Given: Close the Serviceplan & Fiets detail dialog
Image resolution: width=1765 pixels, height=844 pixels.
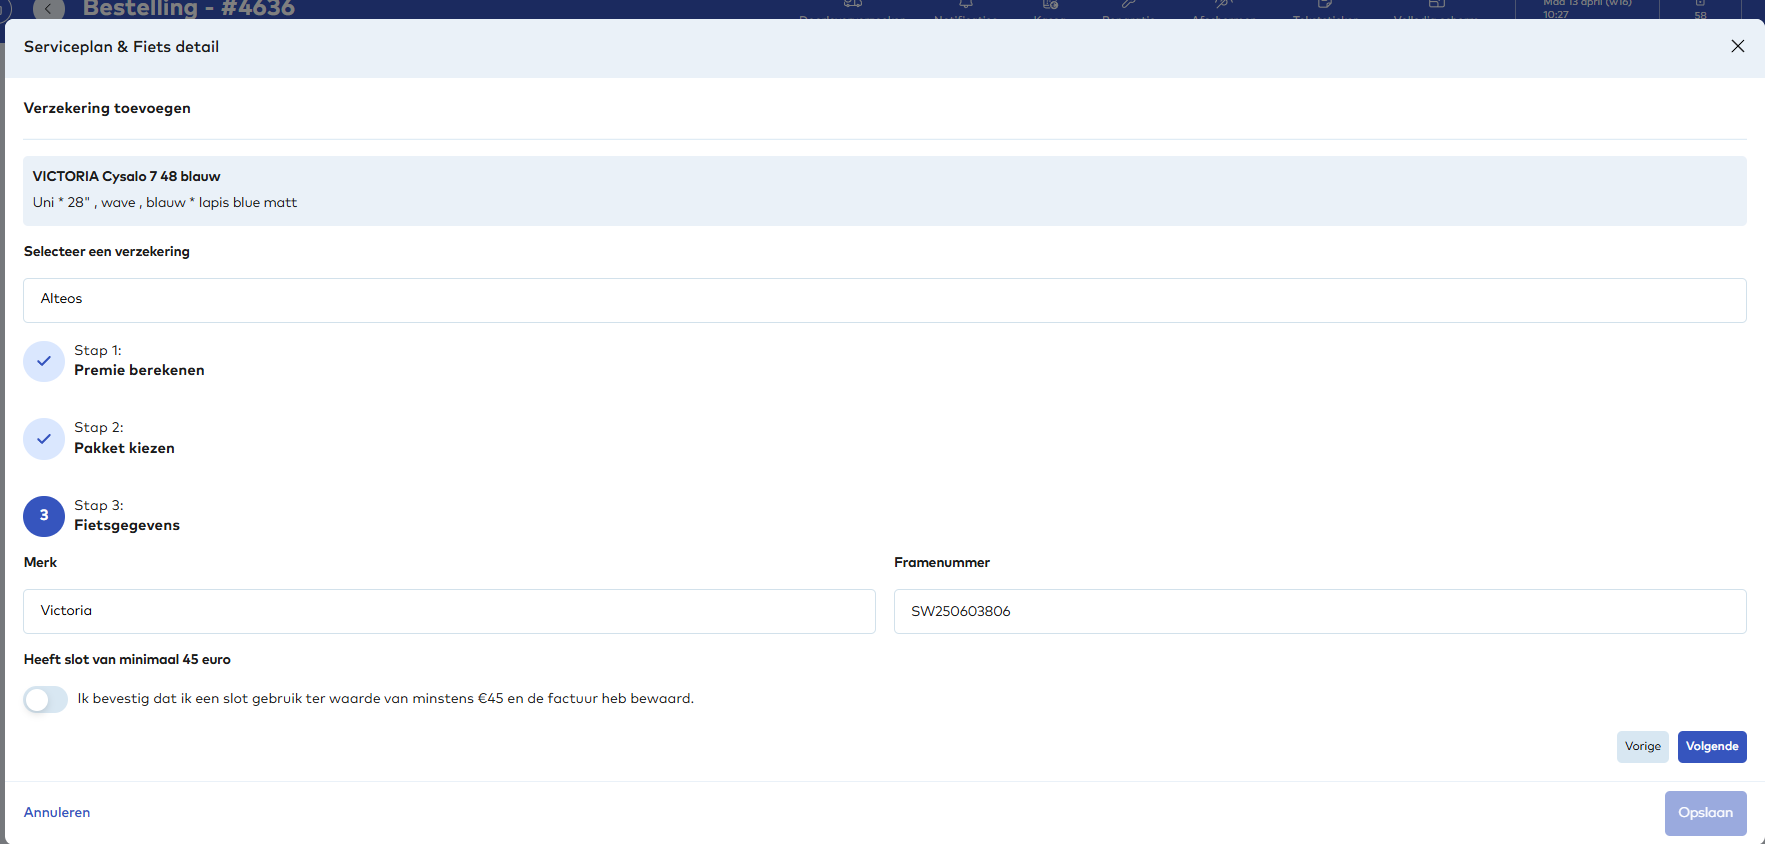Looking at the screenshot, I should pos(1737,46).
